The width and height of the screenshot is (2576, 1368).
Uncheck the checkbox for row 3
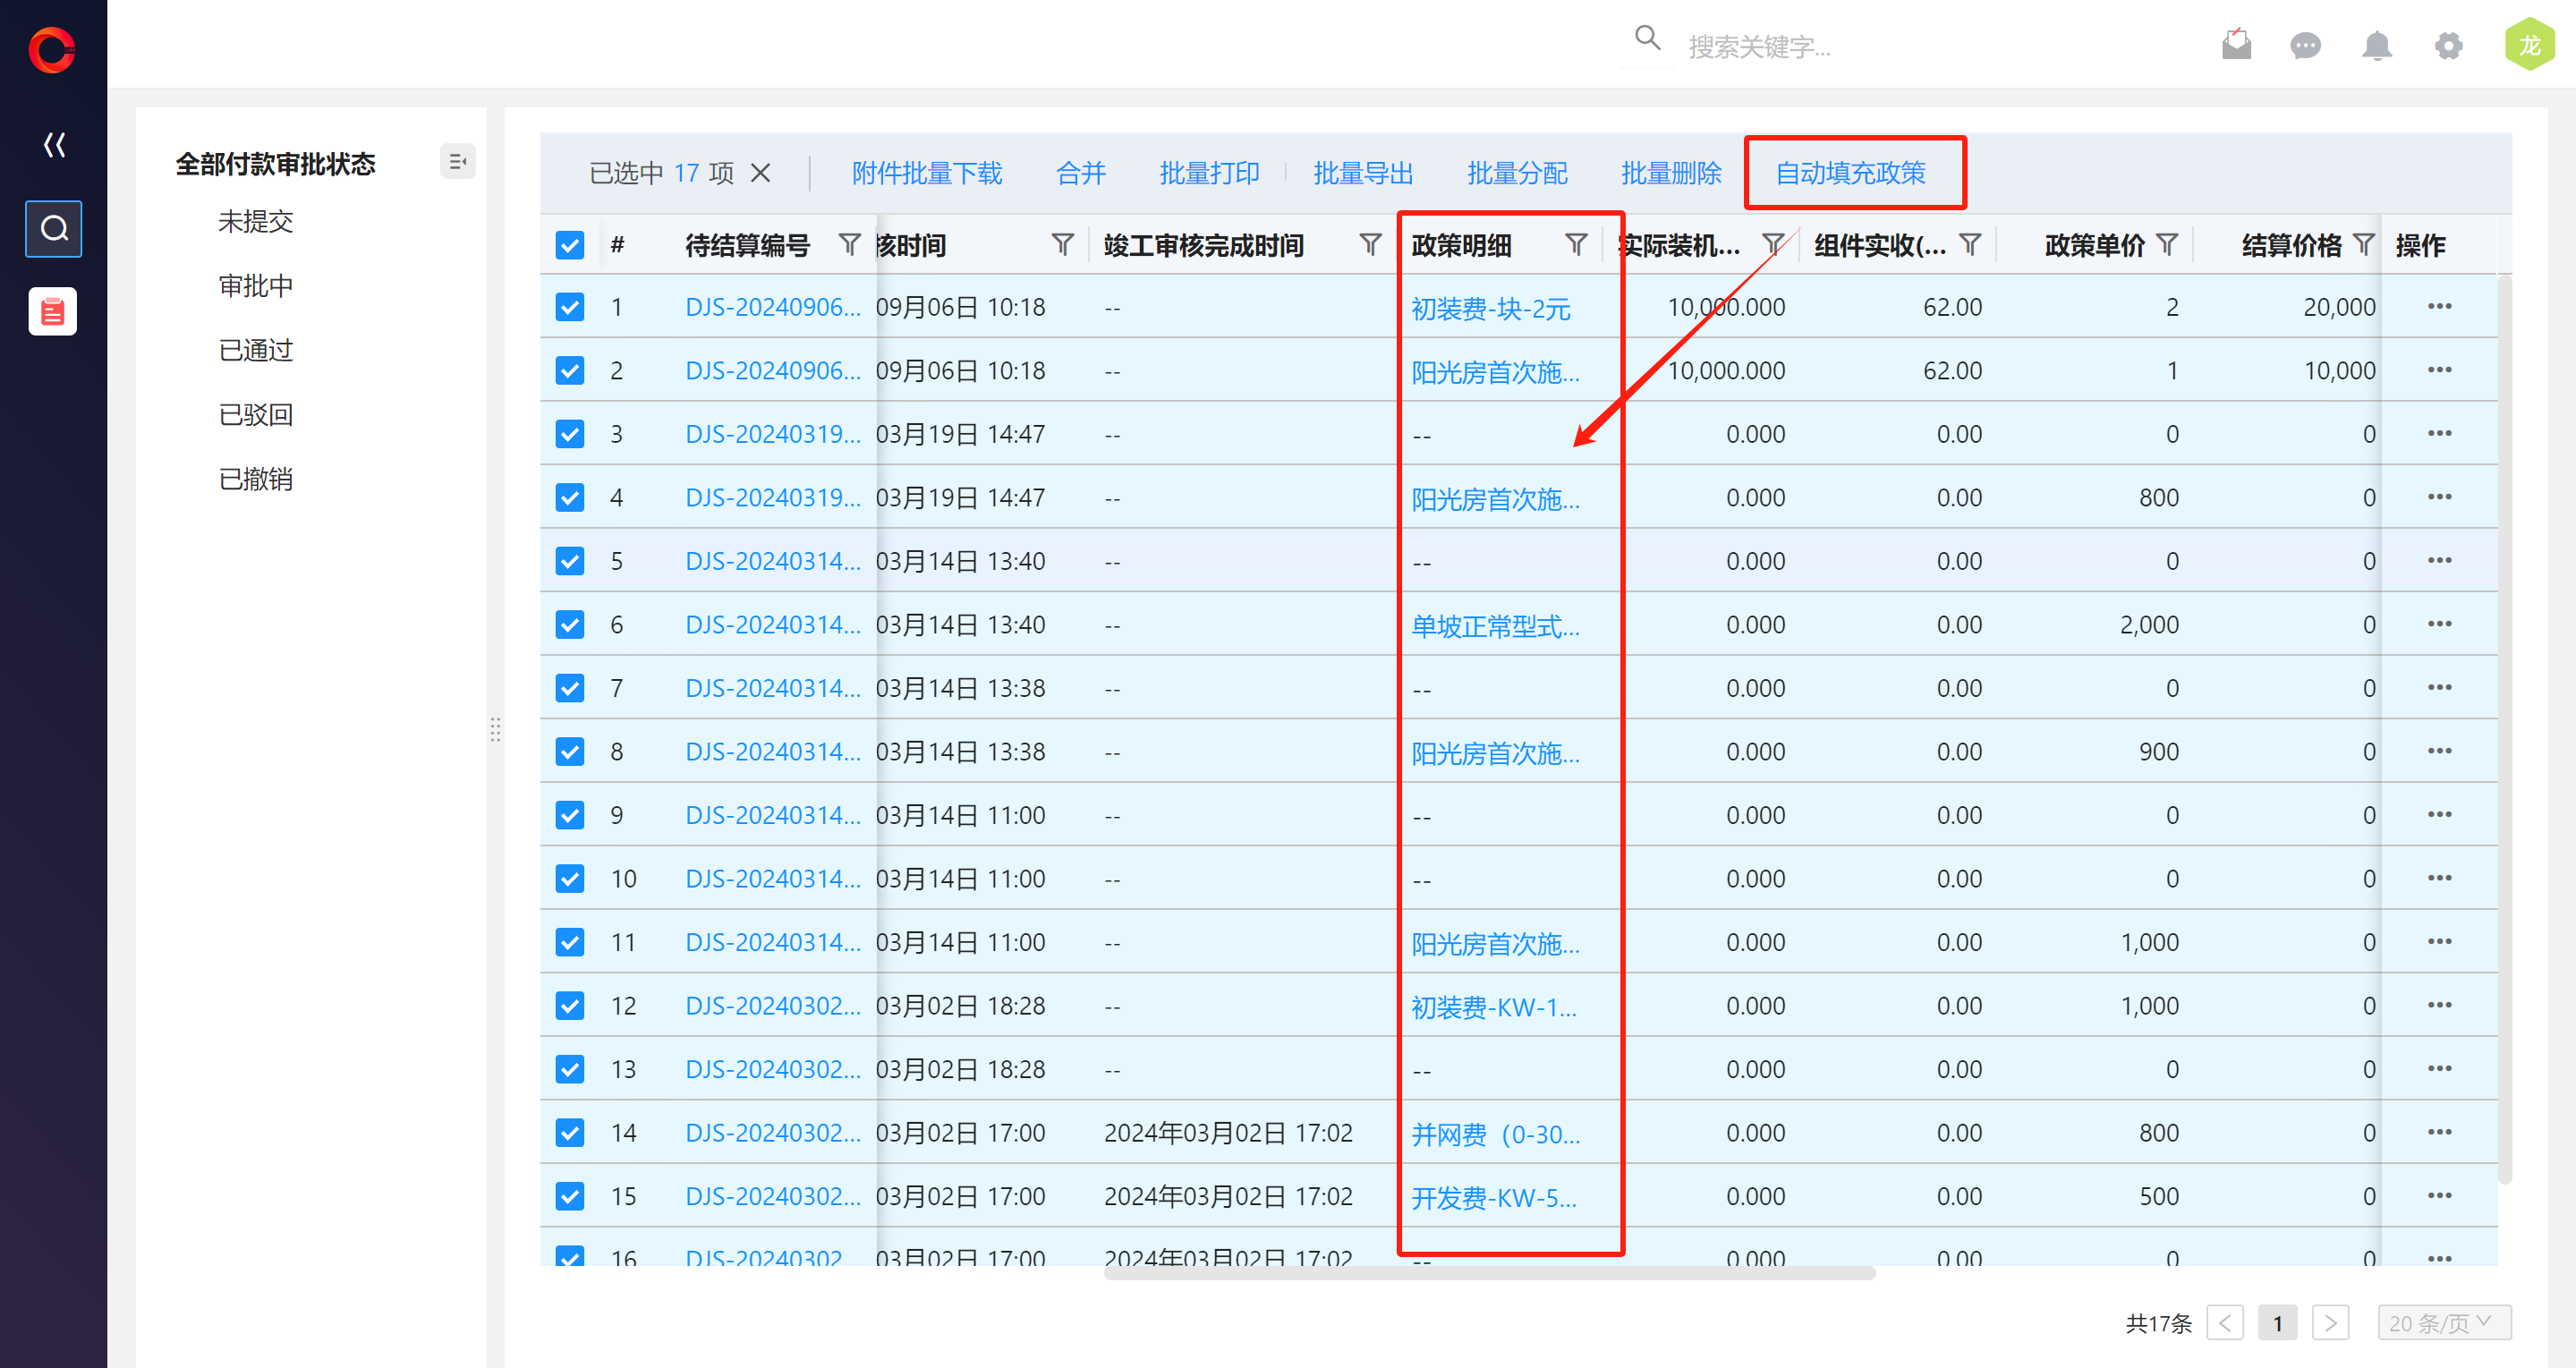coord(570,434)
